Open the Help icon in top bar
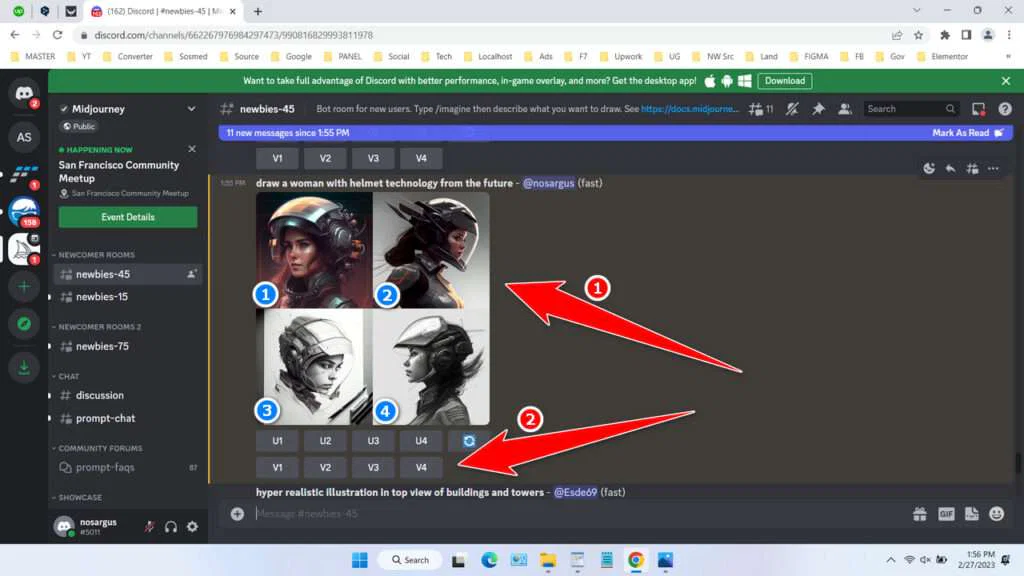1024x576 pixels. click(x=1004, y=109)
